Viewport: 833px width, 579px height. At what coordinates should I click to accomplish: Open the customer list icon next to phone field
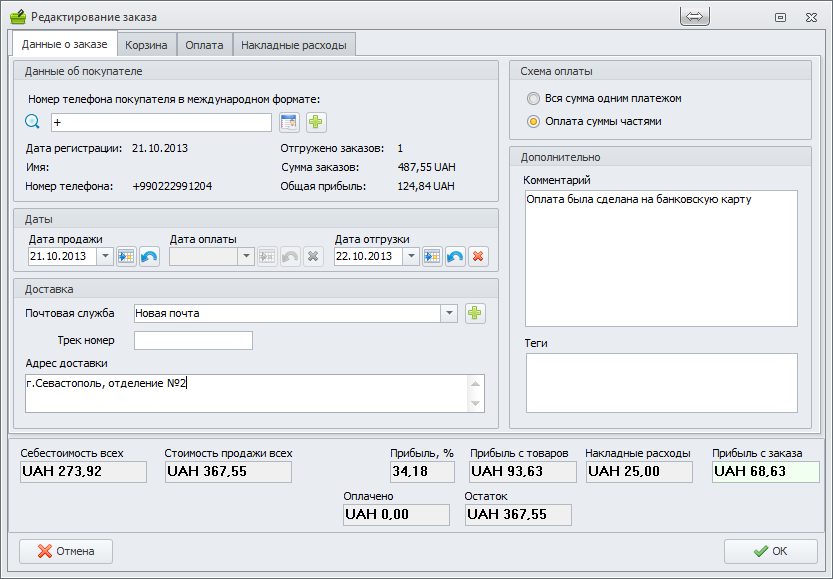[289, 122]
